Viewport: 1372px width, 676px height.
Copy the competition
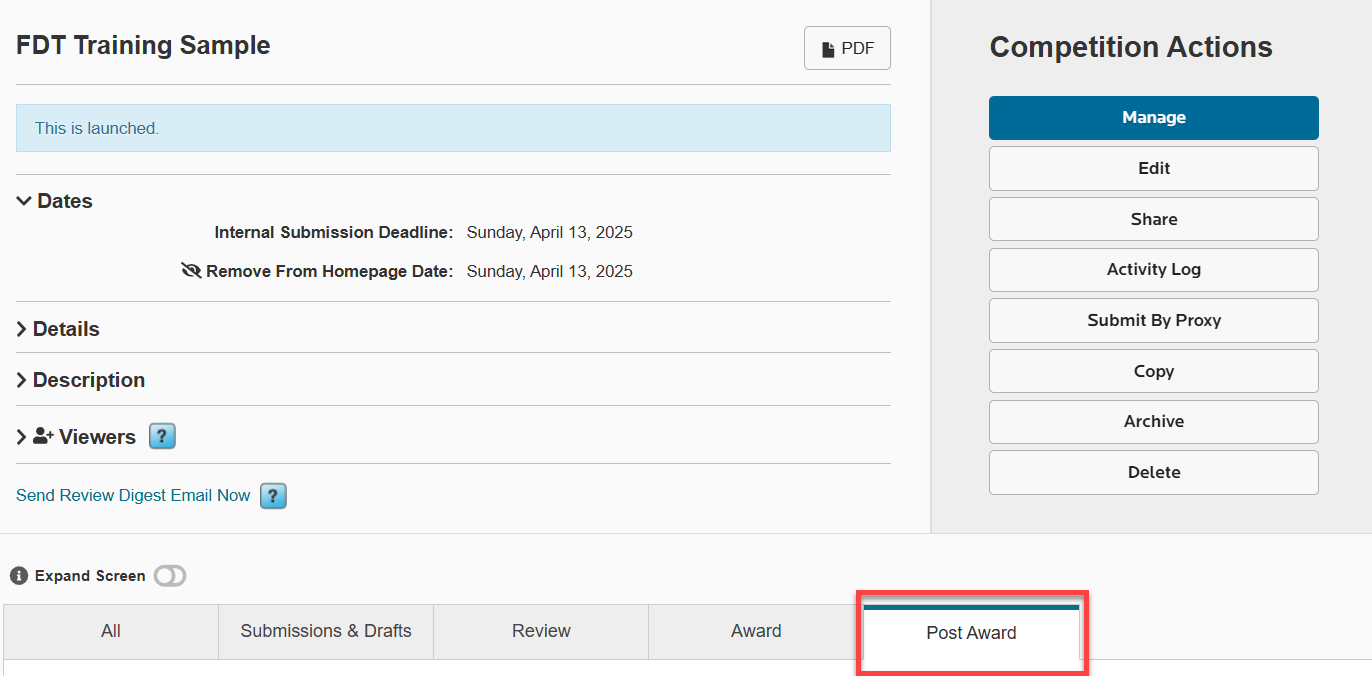click(1153, 371)
